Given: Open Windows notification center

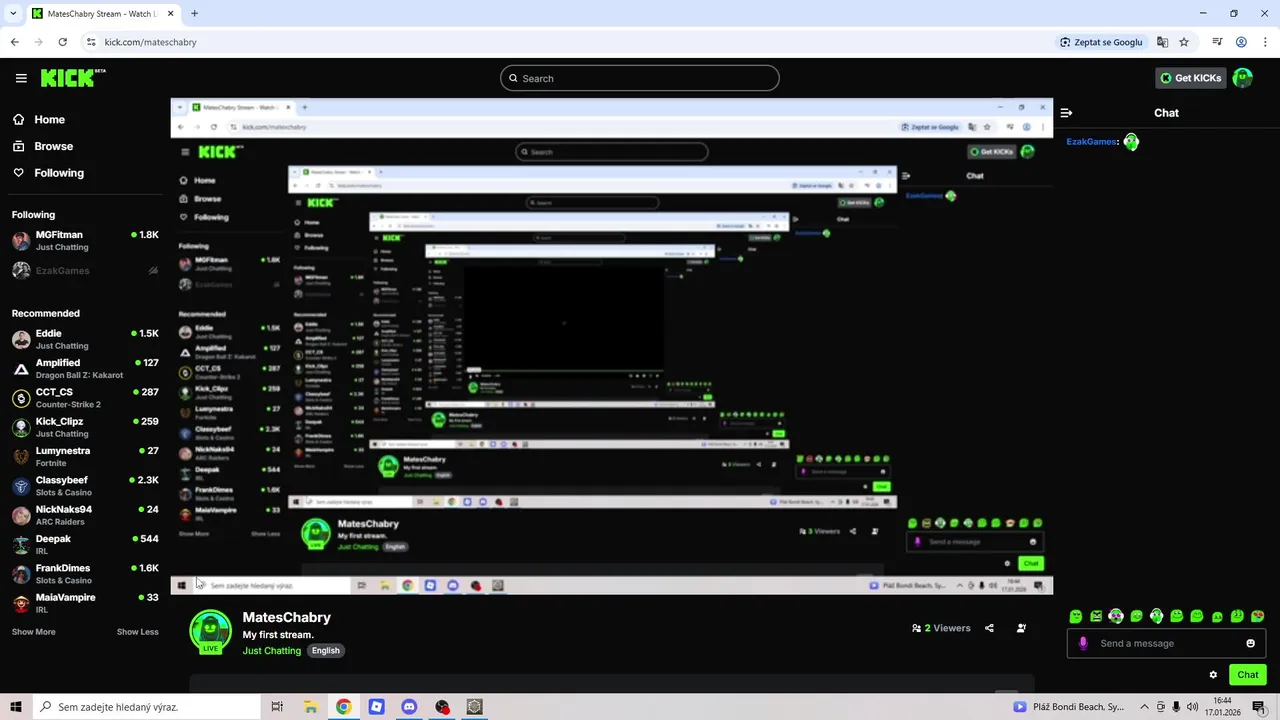Looking at the screenshot, I should [x=1259, y=707].
